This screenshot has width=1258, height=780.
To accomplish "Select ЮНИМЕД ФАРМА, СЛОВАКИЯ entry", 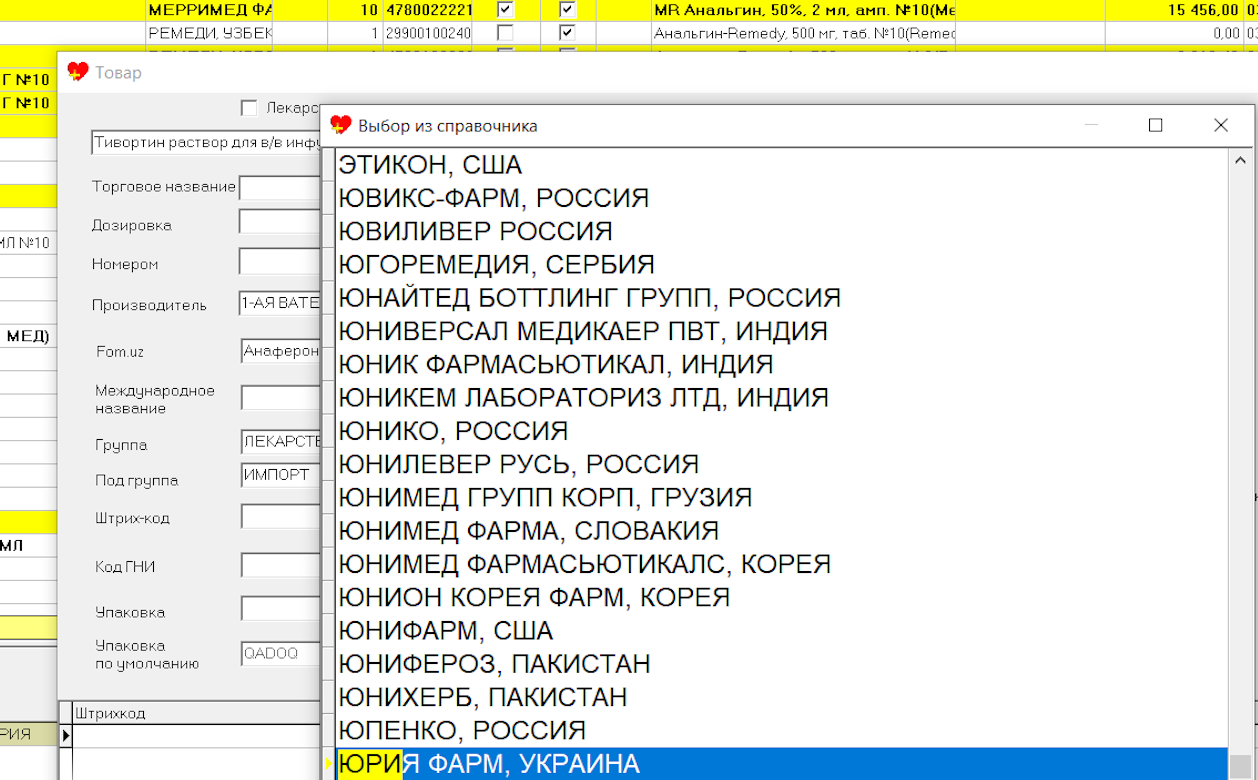I will click(781, 530).
